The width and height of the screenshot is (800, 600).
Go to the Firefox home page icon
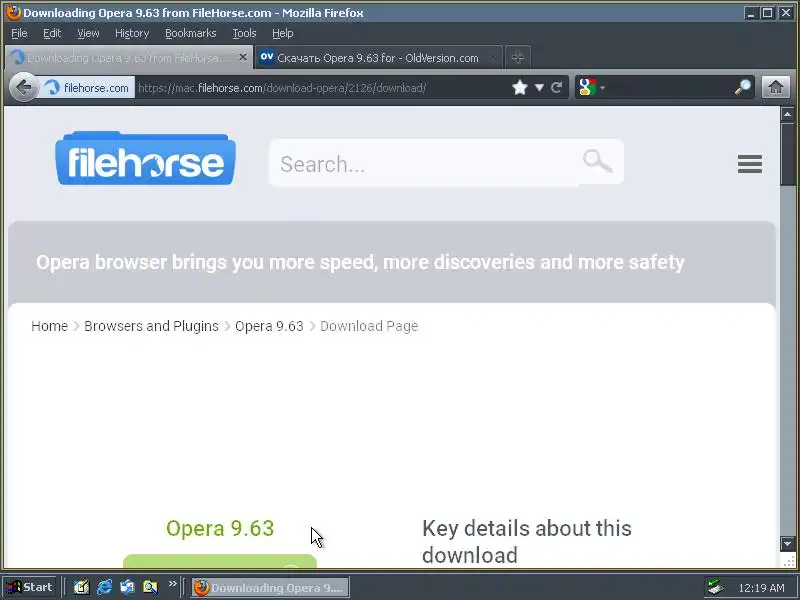coord(776,87)
